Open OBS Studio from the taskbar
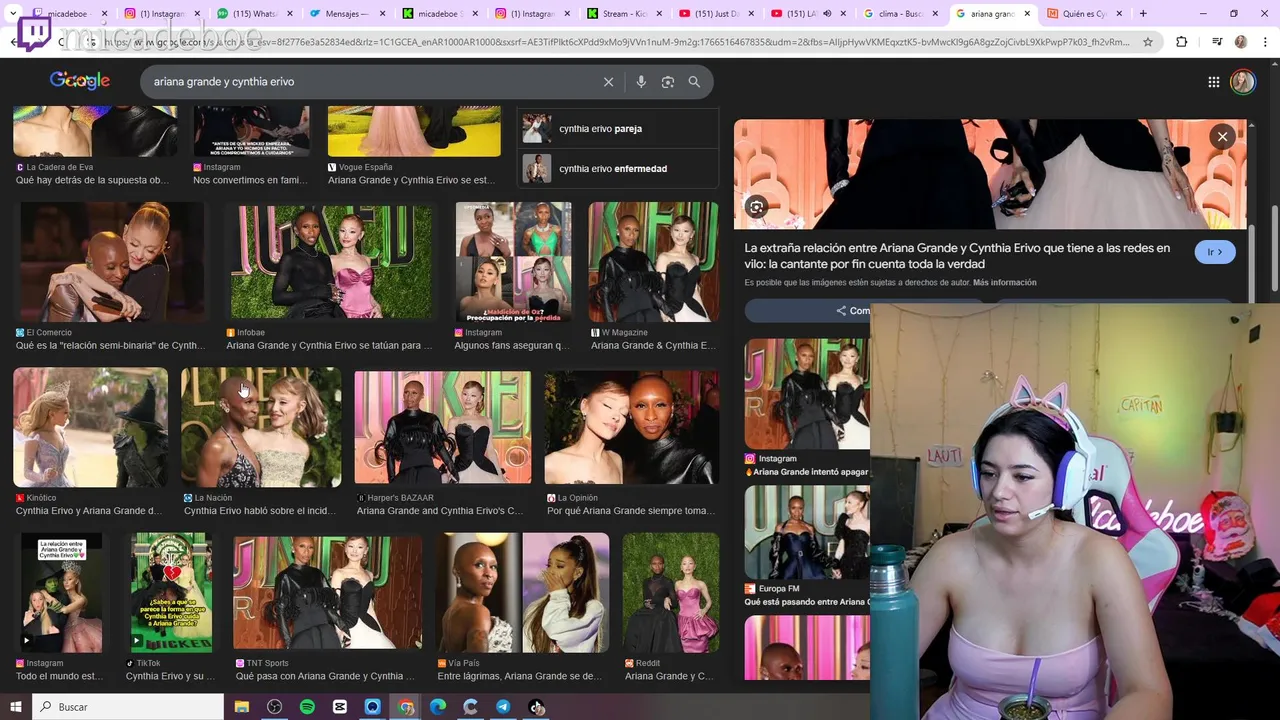This screenshot has height=720, width=1280. [x=275, y=707]
